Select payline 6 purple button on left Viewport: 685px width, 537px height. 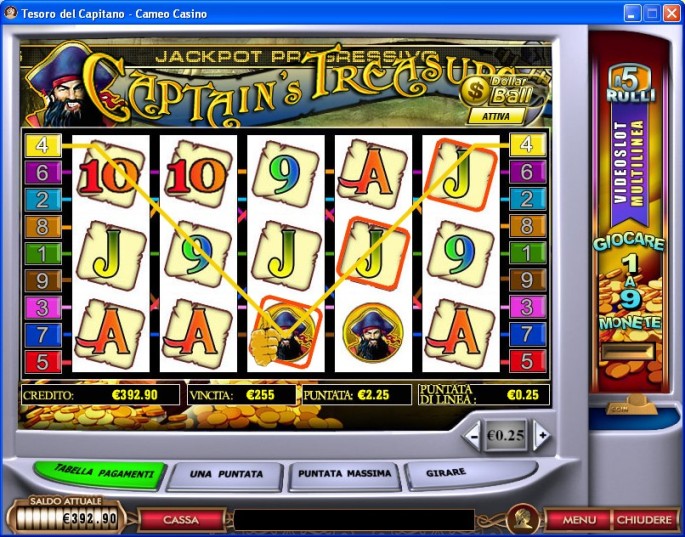[x=43, y=172]
